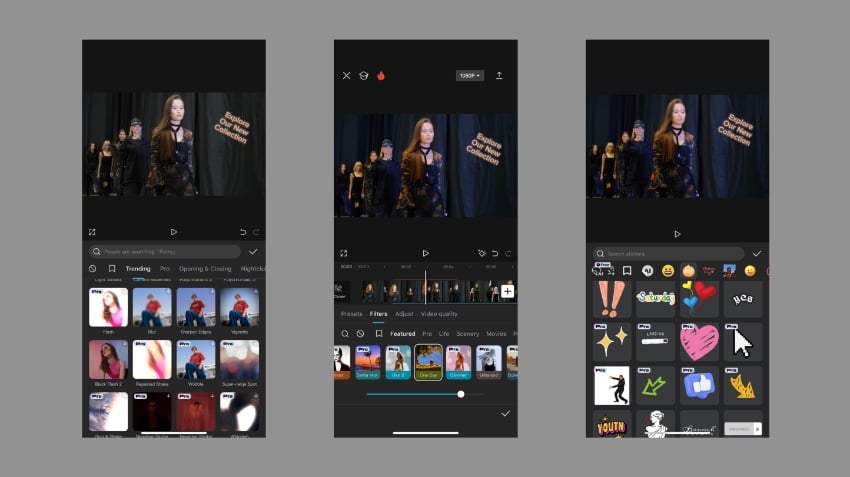Image resolution: width=850 pixels, height=477 pixels.
Task: Play preview in the effects screen
Action: 173,232
